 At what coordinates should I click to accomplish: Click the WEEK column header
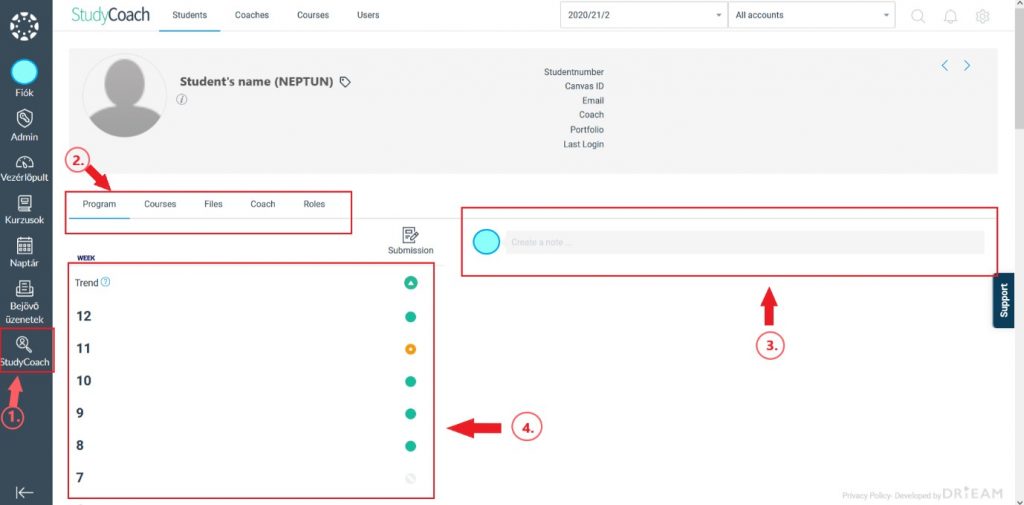coord(86,258)
